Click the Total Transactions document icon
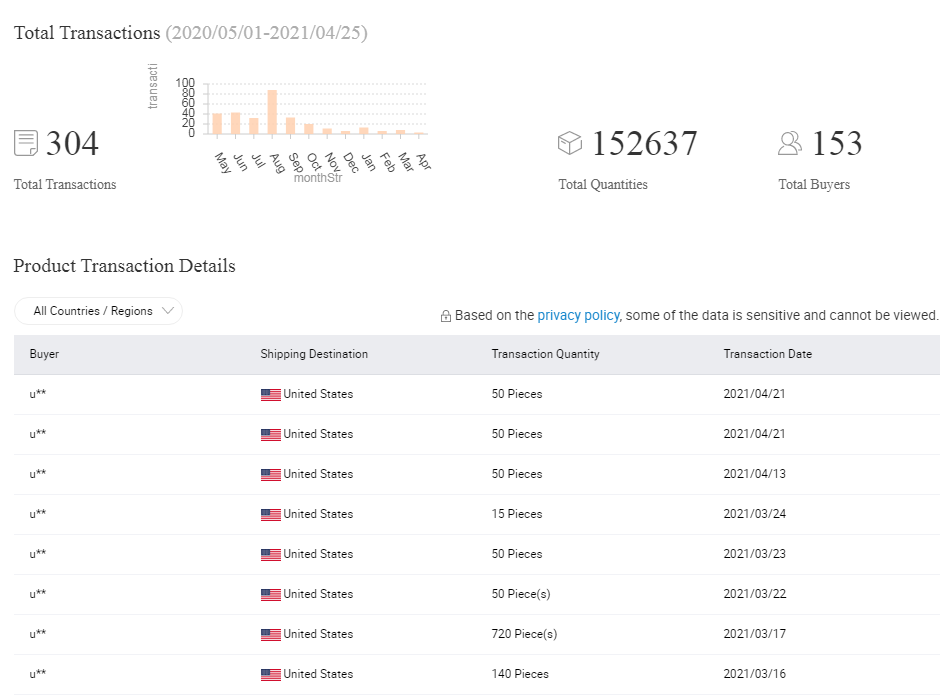Viewport: 942px width, 698px height. pyautogui.click(x=26, y=143)
